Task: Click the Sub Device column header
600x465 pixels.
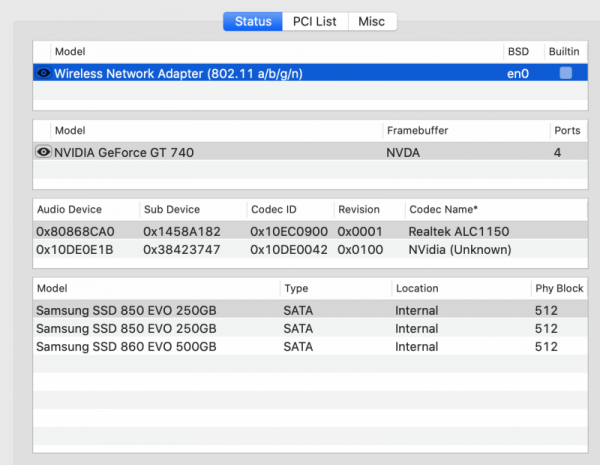Action: pyautogui.click(x=172, y=210)
